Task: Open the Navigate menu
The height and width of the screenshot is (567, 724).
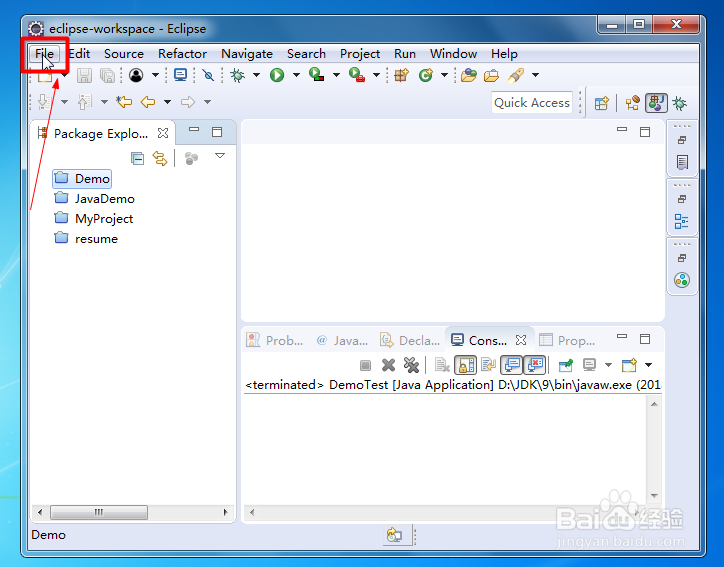Action: pyautogui.click(x=247, y=54)
